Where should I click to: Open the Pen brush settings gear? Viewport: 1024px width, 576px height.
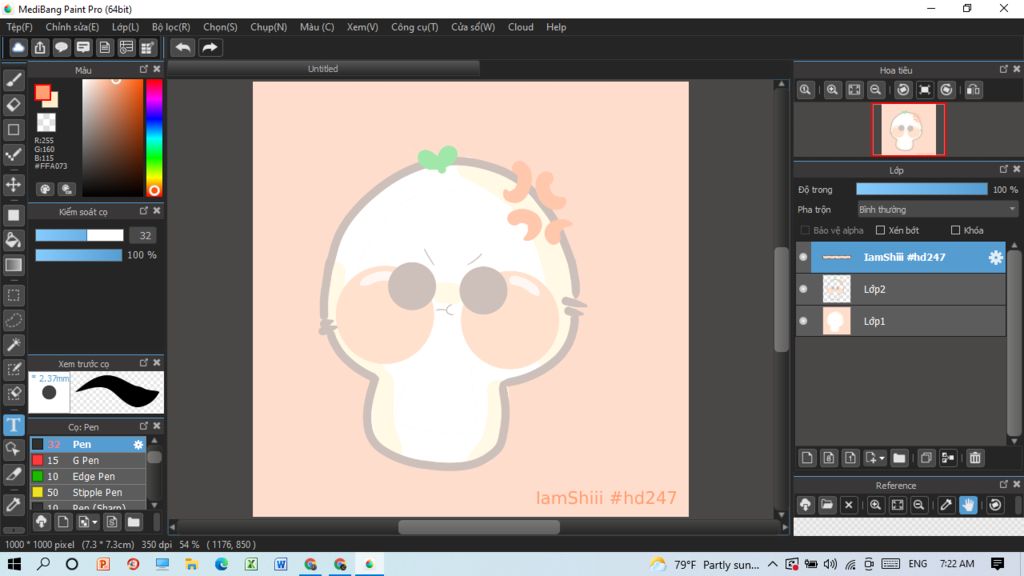138,445
